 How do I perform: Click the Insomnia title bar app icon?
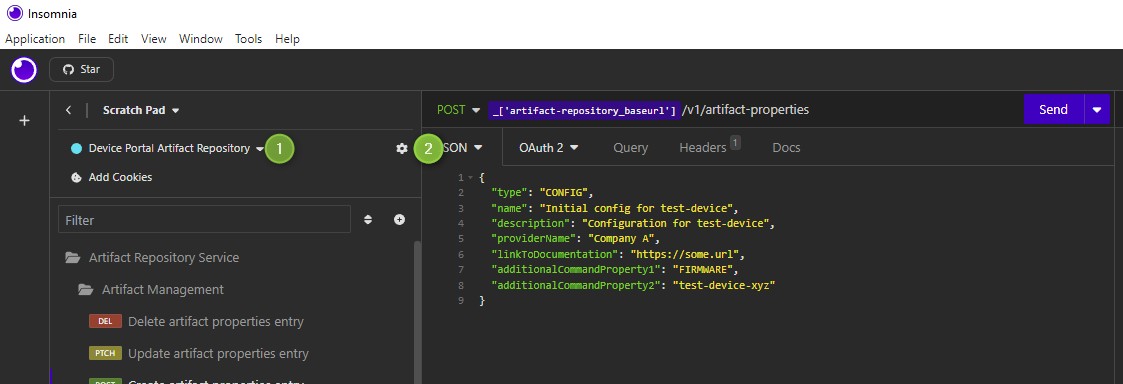click(14, 14)
